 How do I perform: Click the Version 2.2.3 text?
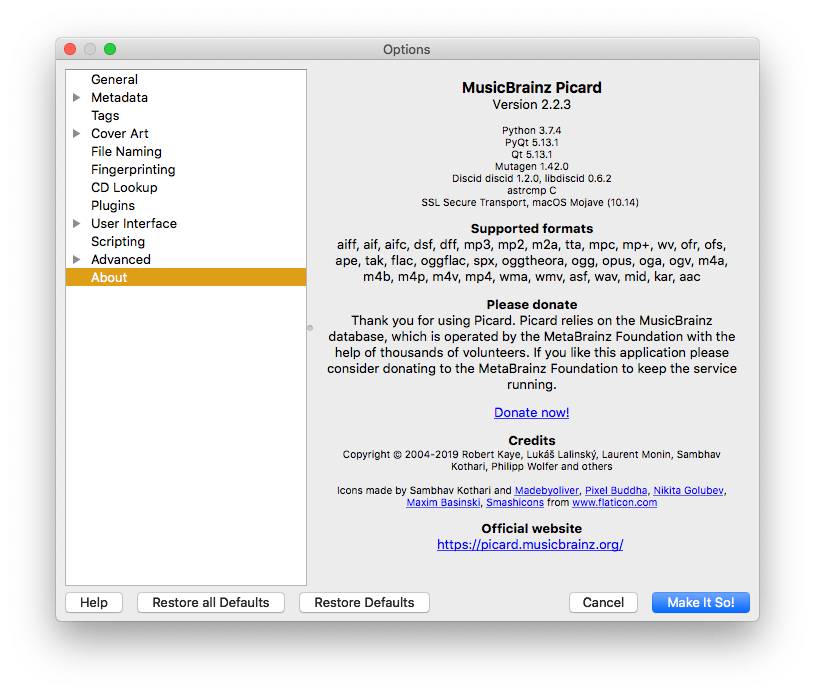(531, 104)
